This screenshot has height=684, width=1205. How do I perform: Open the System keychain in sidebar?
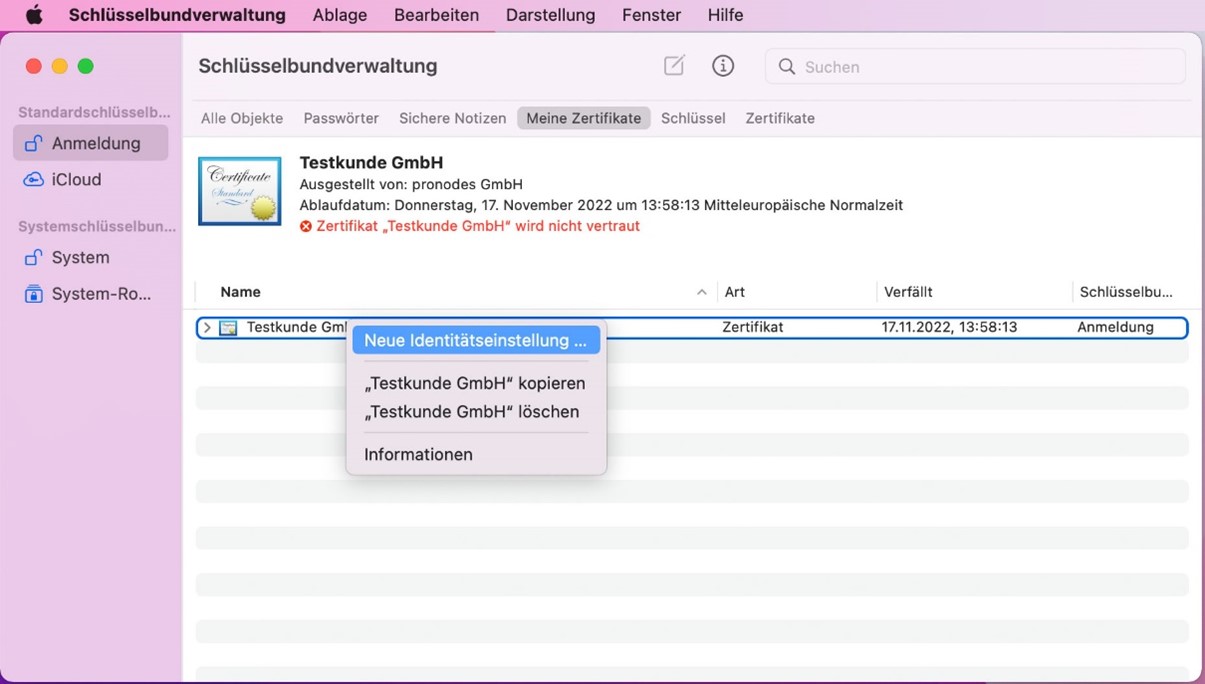click(x=80, y=257)
